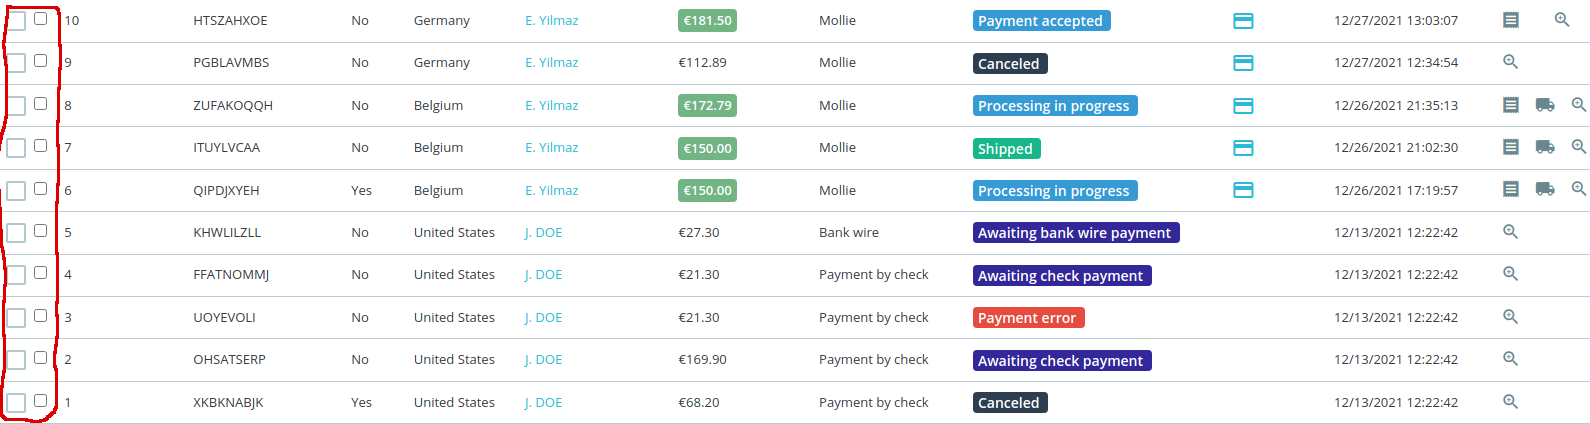
Task: Open delivery slip truck icon for order ZUFAKOQQH
Action: click(x=1545, y=105)
